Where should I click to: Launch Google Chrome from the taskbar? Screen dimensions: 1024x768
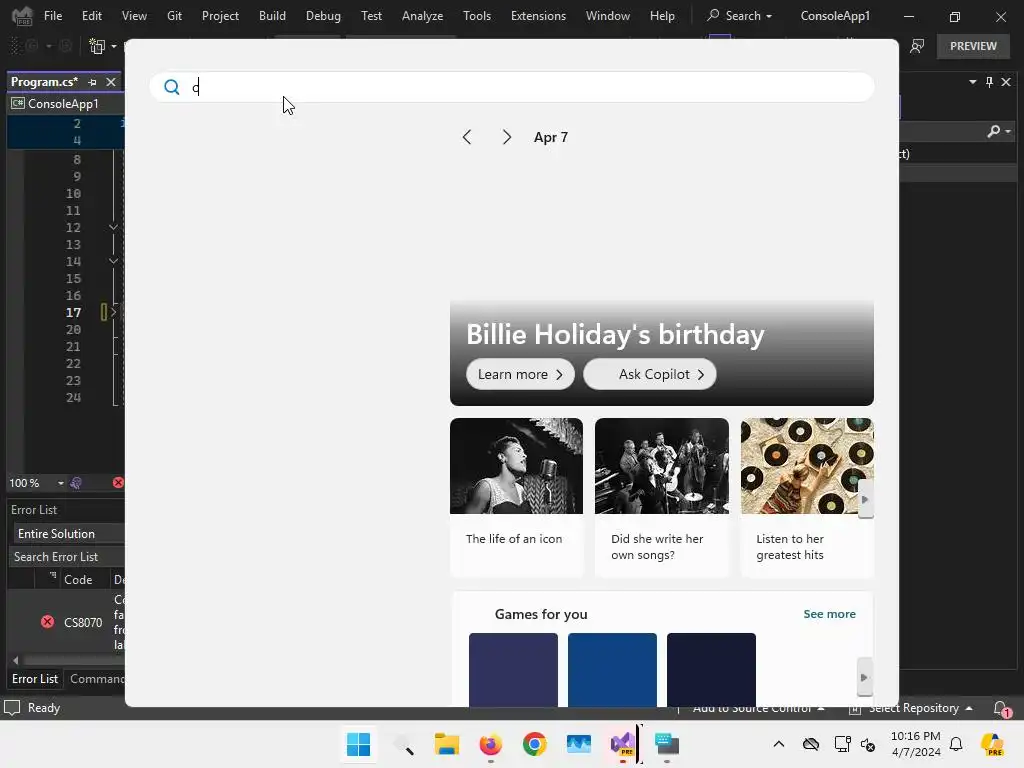click(x=534, y=744)
